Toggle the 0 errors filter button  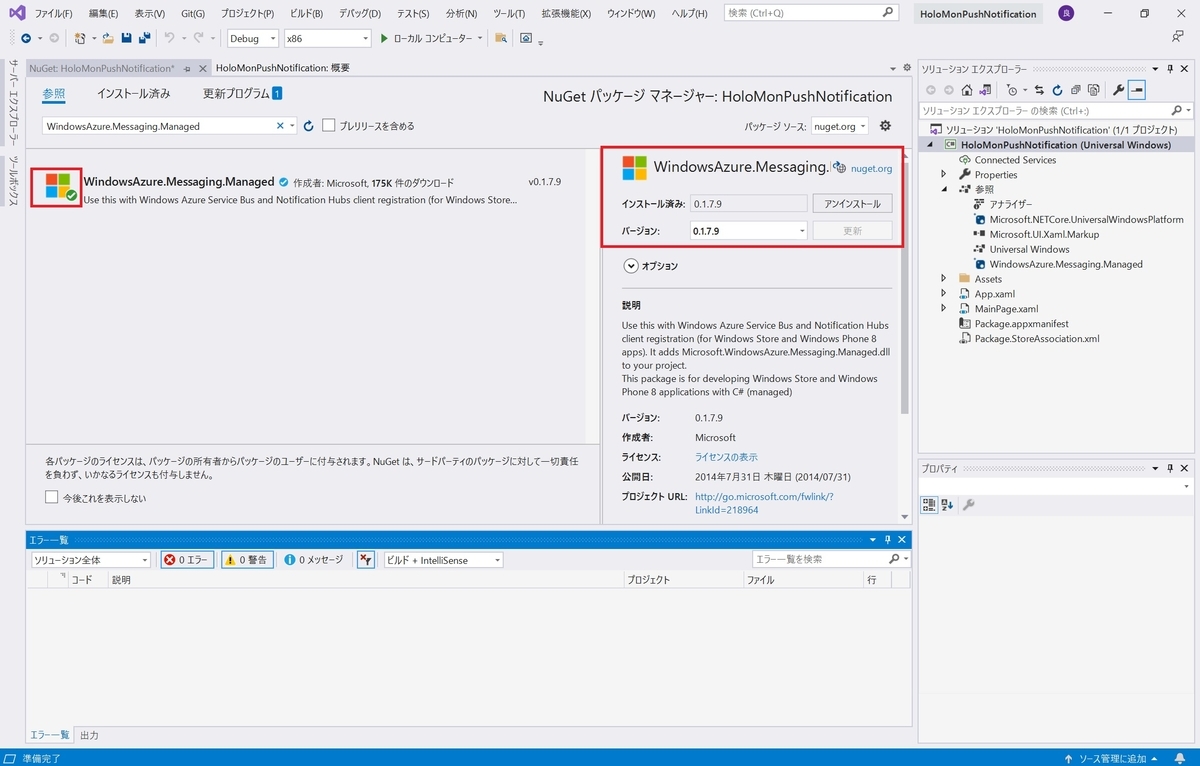[x=187, y=560]
